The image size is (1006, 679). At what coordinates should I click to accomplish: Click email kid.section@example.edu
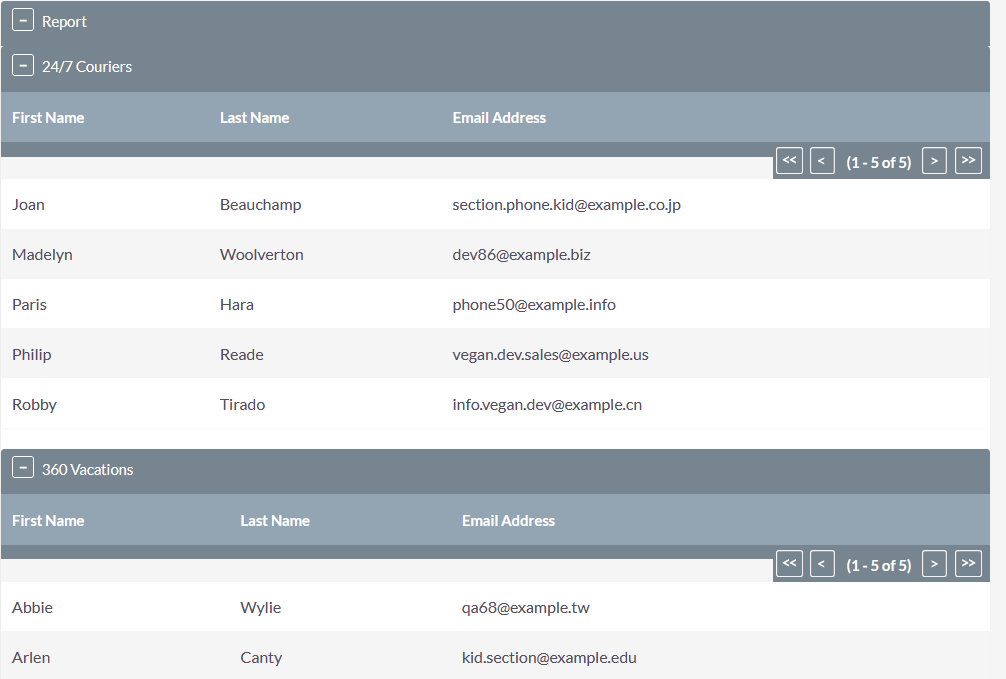pos(549,658)
